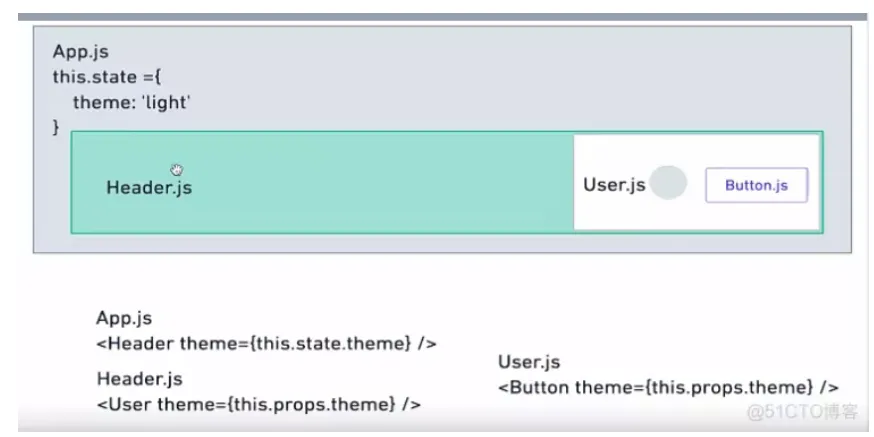874x437 pixels.
Task: Click the gray user avatar circle
Action: (x=668, y=182)
